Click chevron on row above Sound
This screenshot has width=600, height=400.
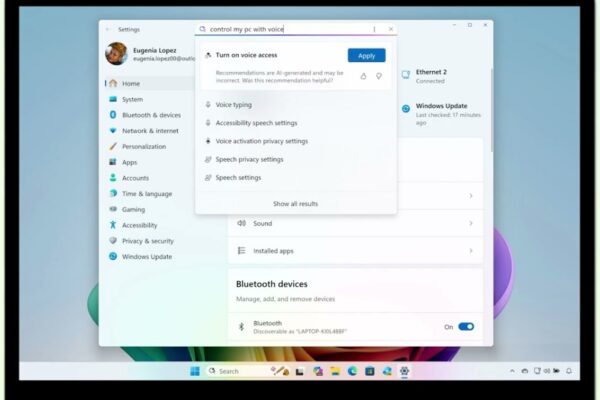pyautogui.click(x=471, y=196)
